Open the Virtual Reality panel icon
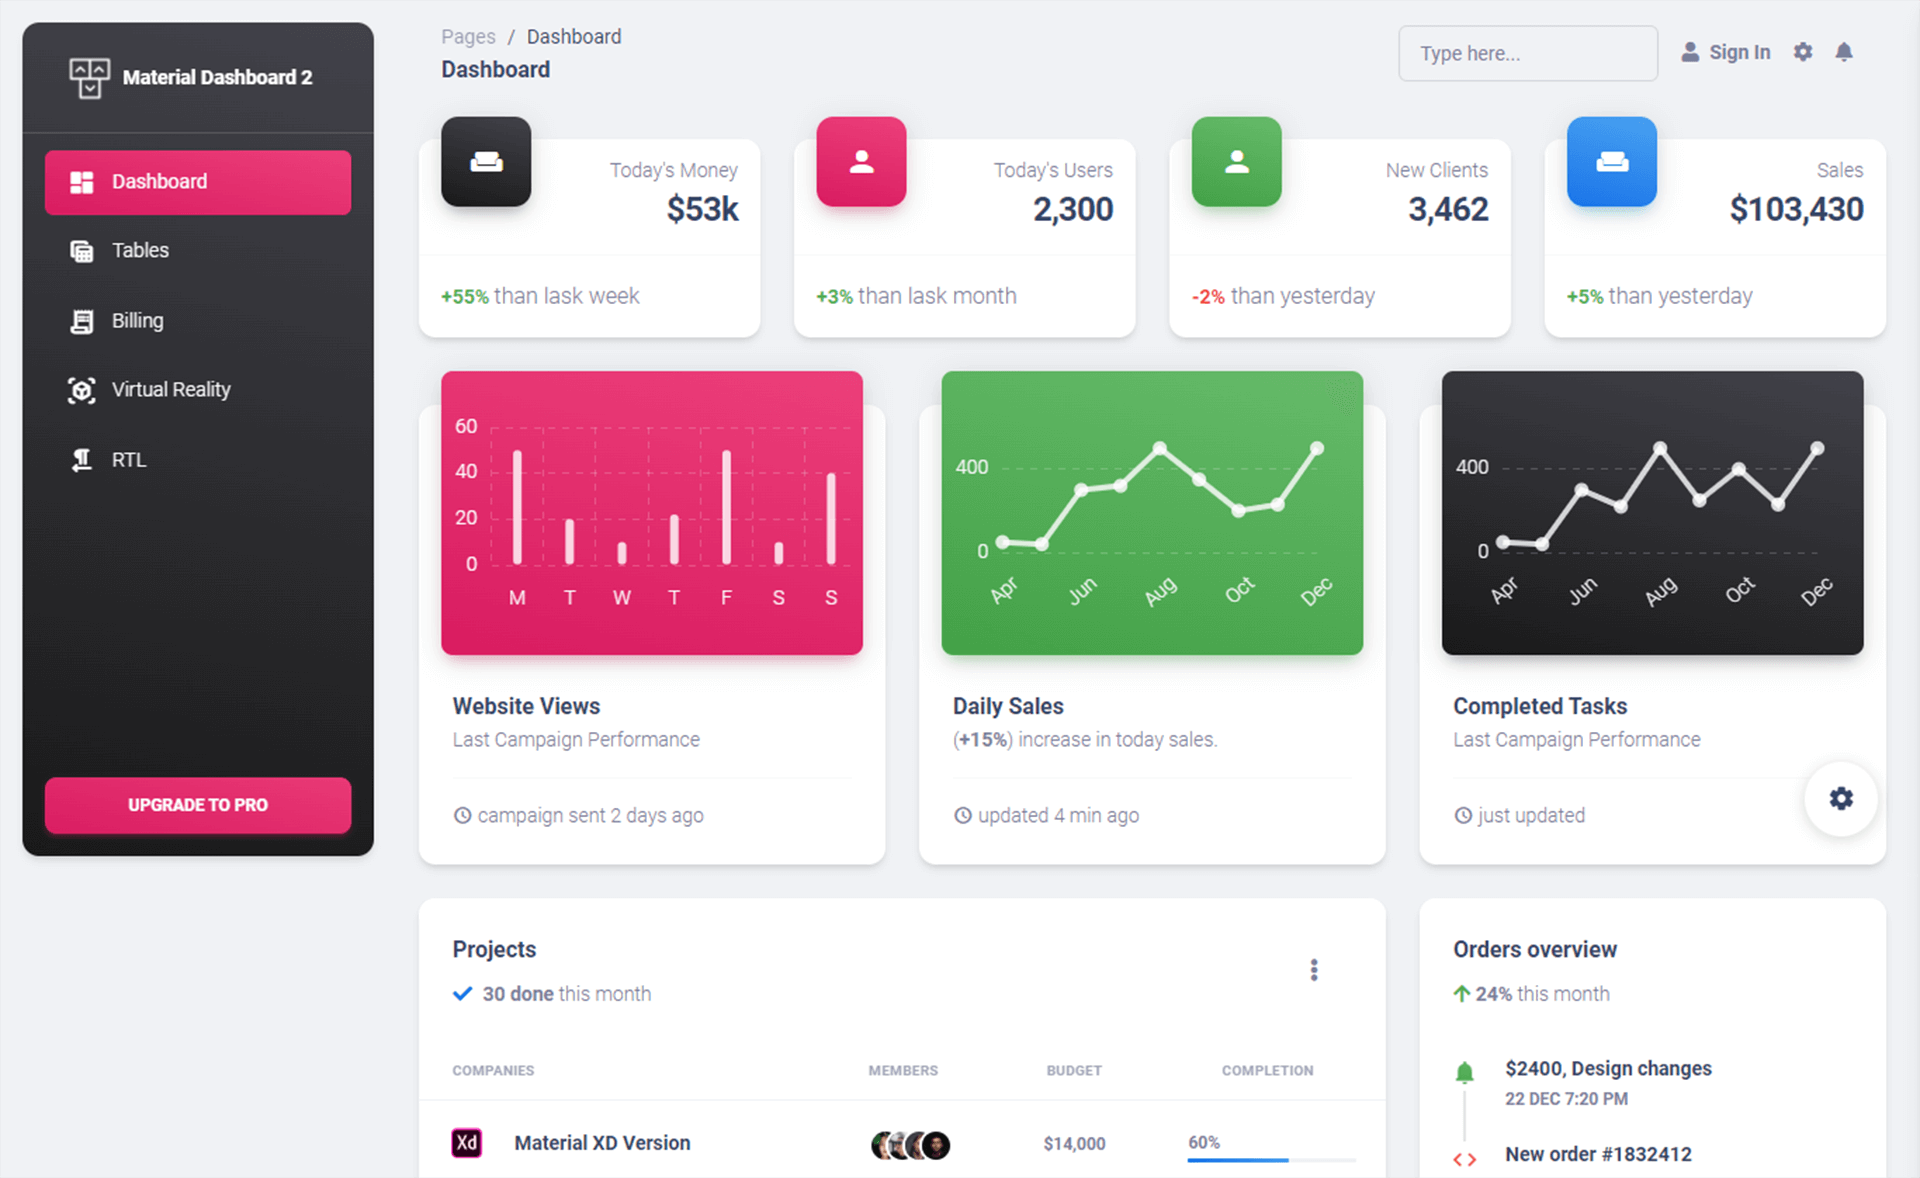This screenshot has width=1920, height=1178. [x=78, y=389]
